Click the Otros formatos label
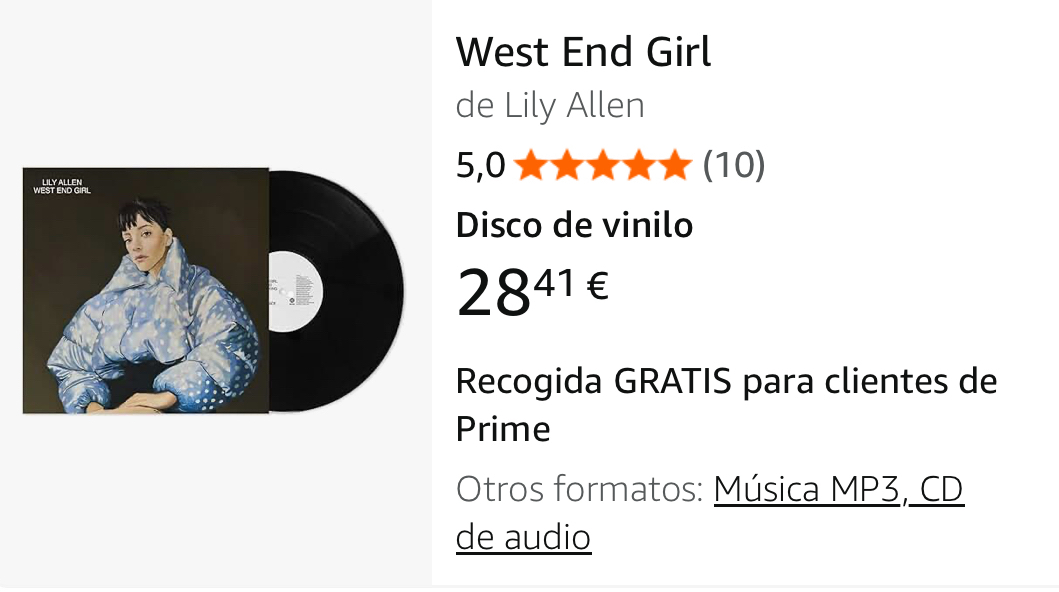 580,489
